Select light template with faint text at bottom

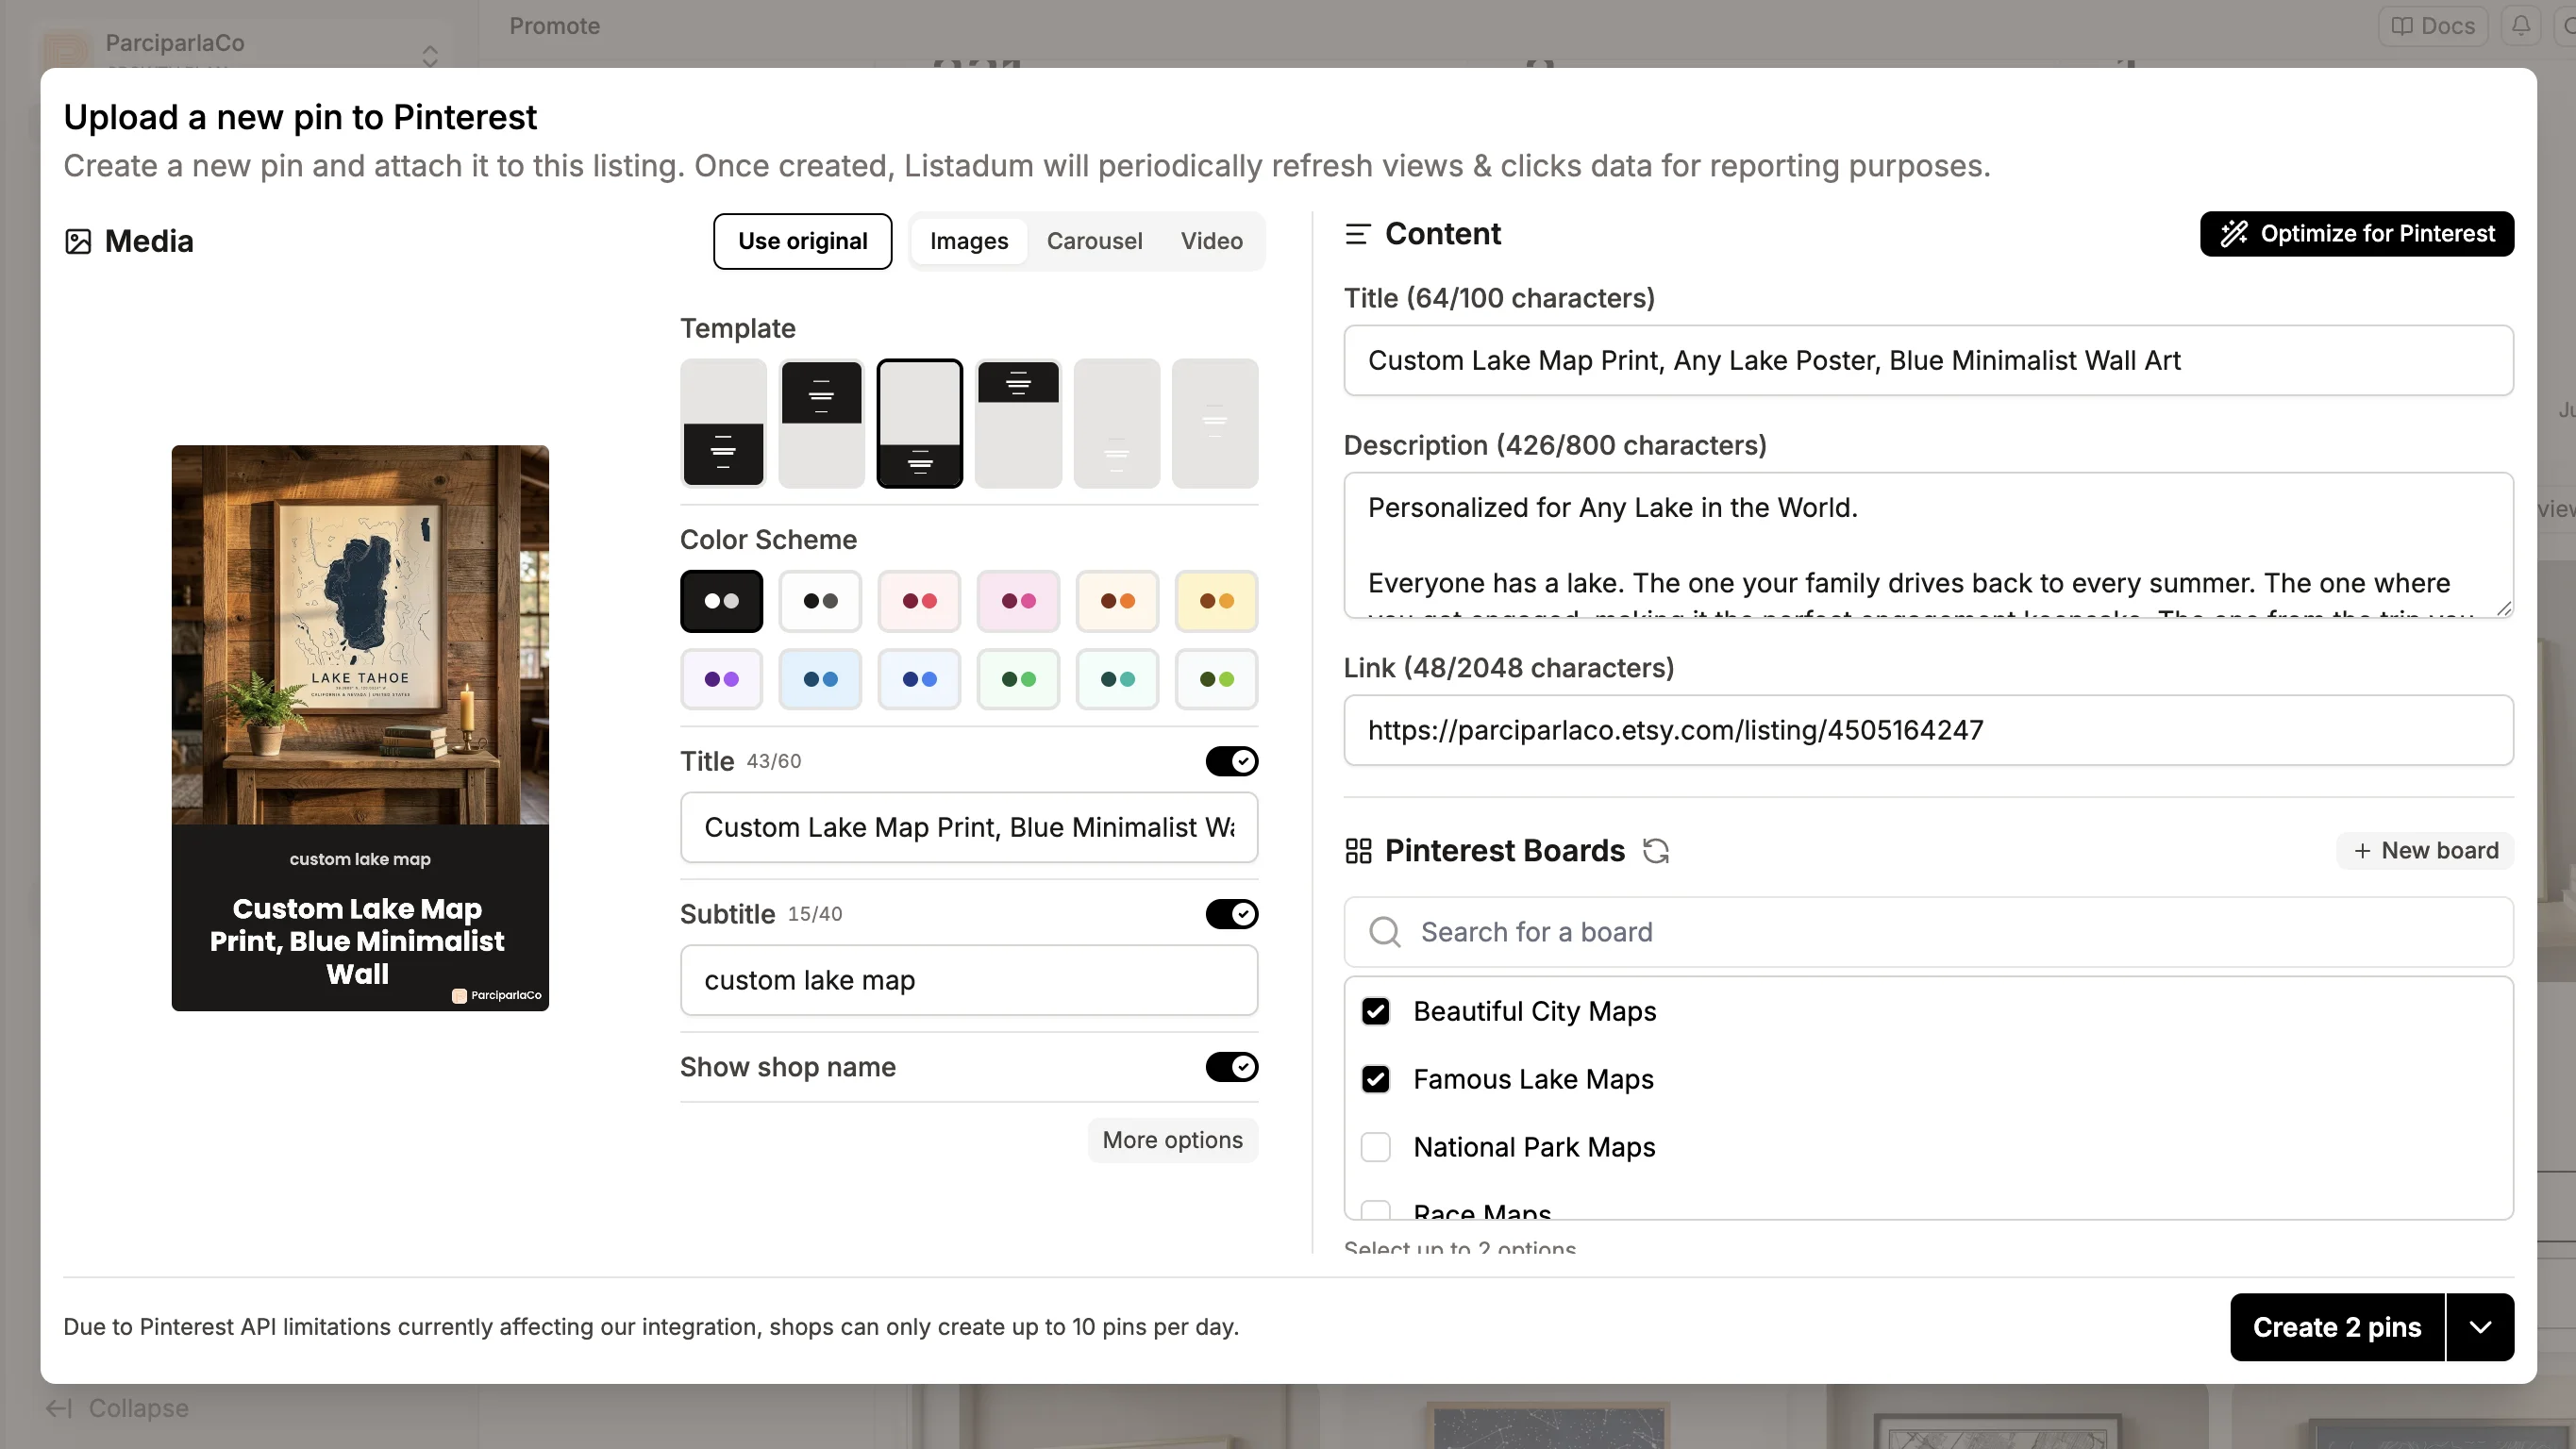[x=1116, y=423]
